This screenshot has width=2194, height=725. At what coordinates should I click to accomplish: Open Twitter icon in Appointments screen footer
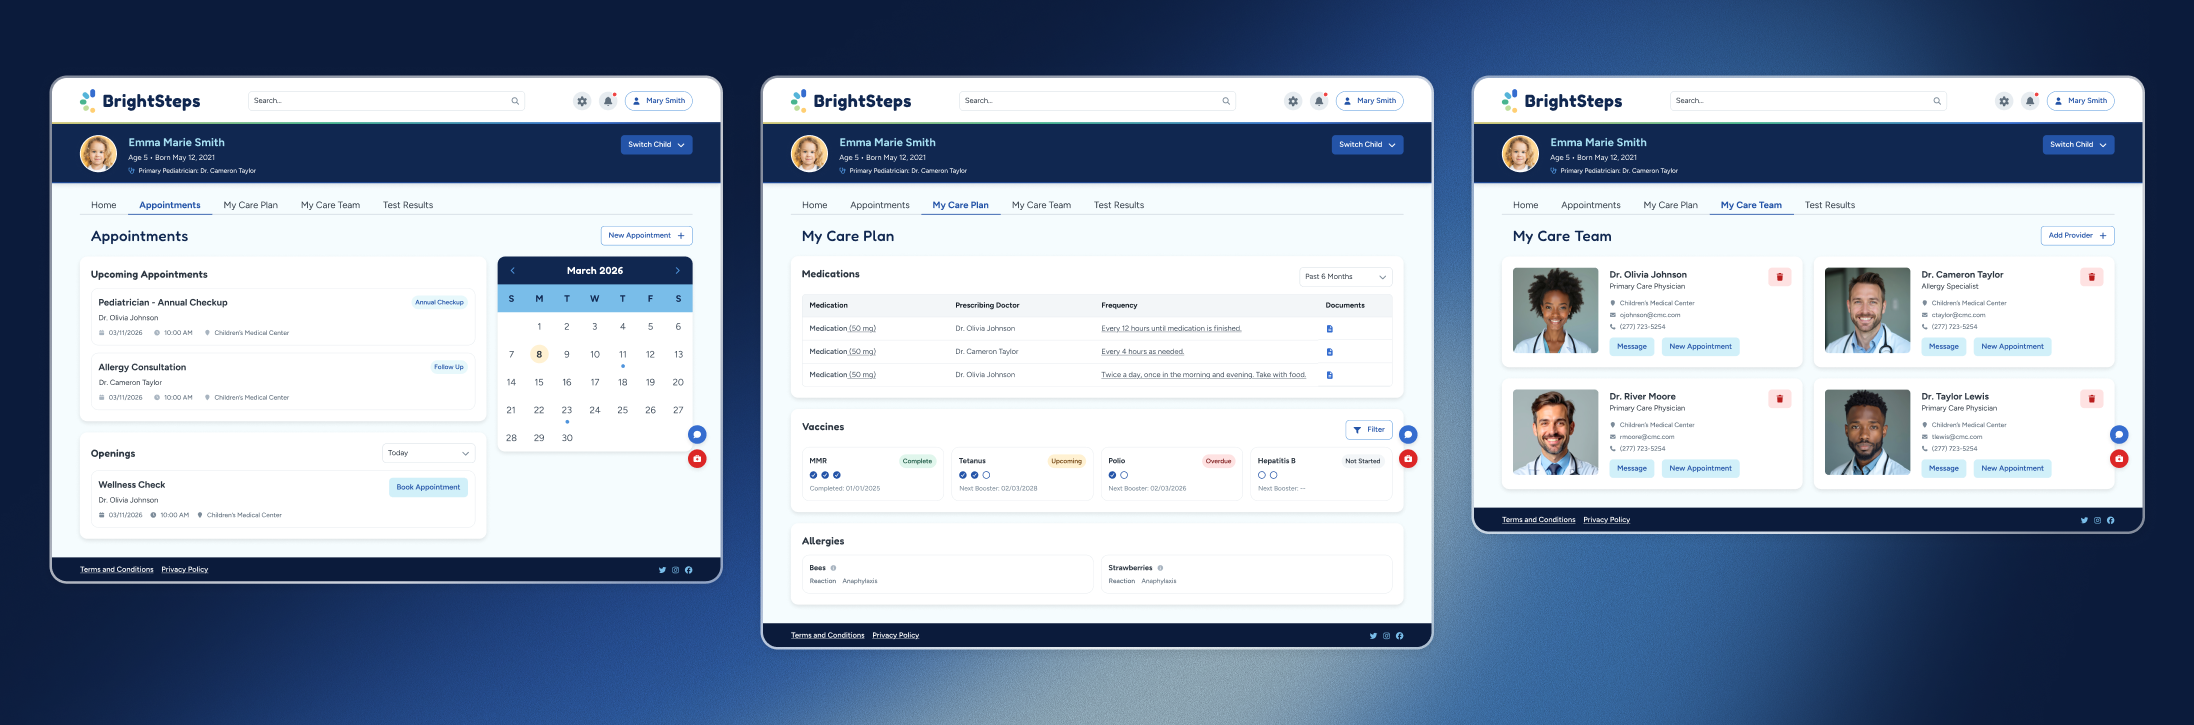point(662,570)
